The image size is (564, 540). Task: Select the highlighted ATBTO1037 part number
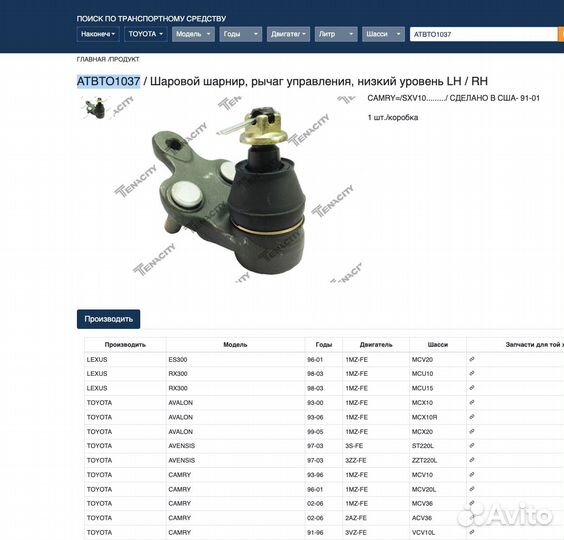pos(108,81)
